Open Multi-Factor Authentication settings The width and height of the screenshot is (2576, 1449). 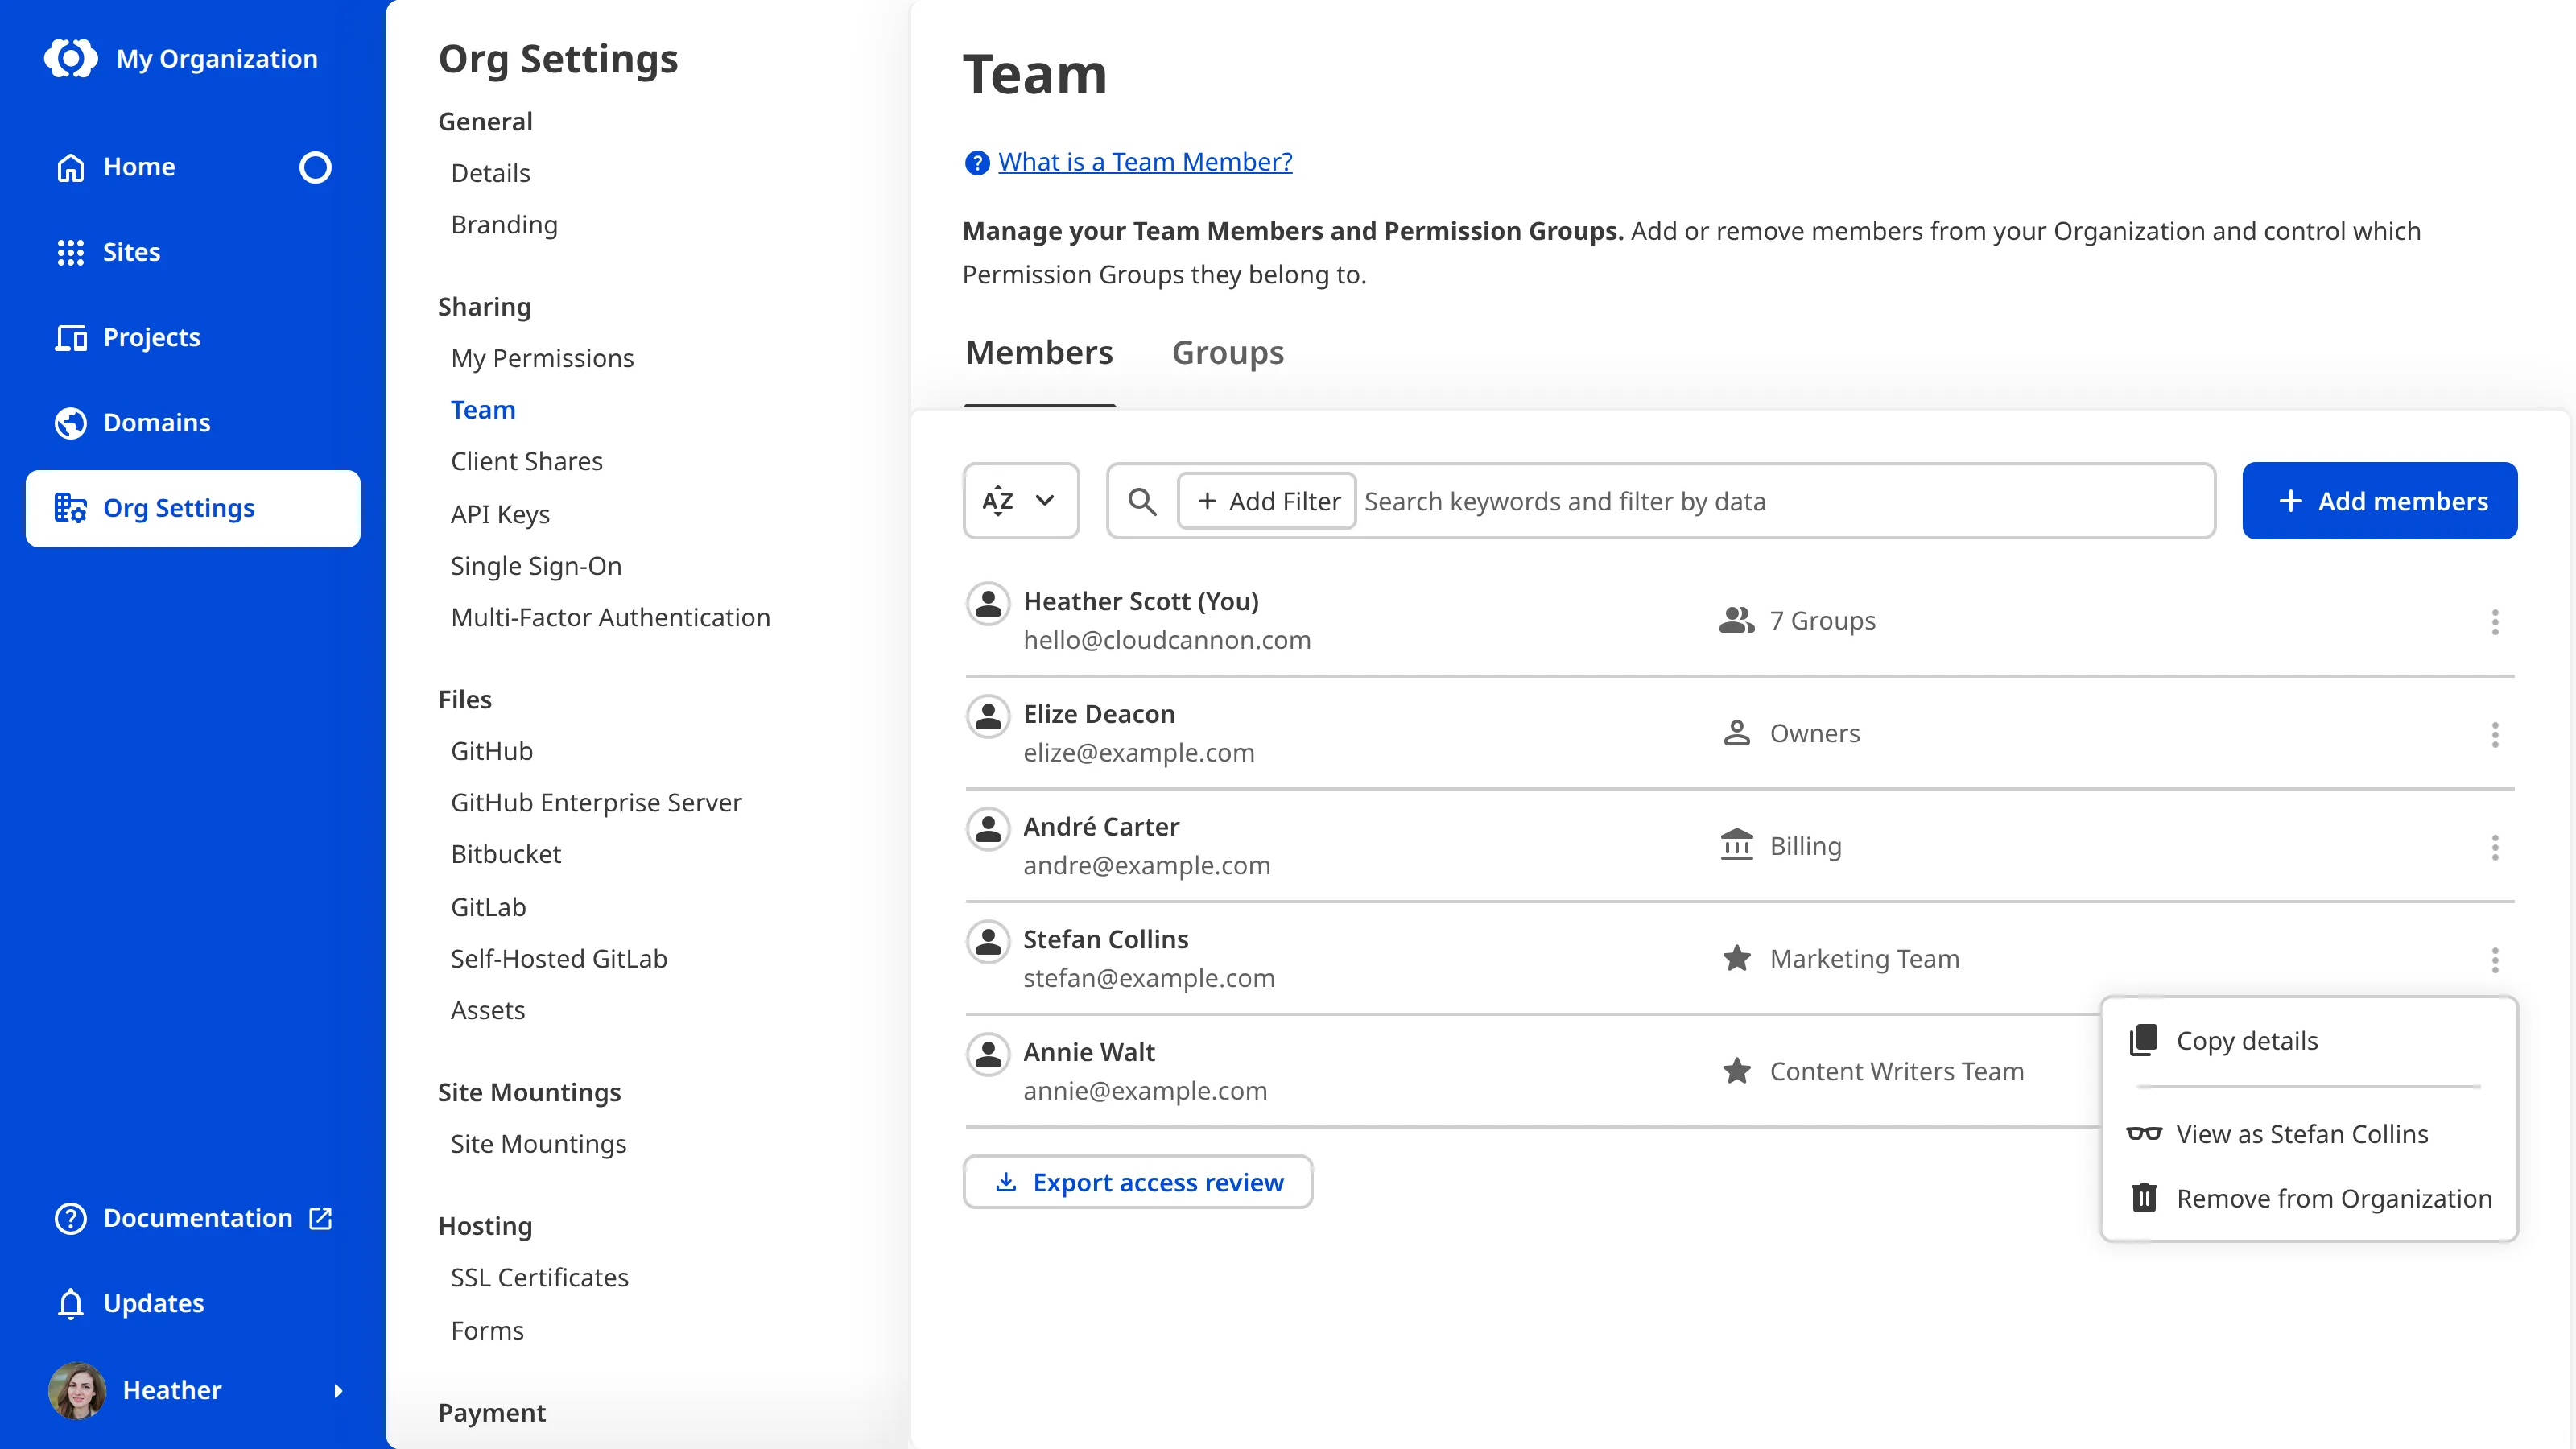click(610, 617)
